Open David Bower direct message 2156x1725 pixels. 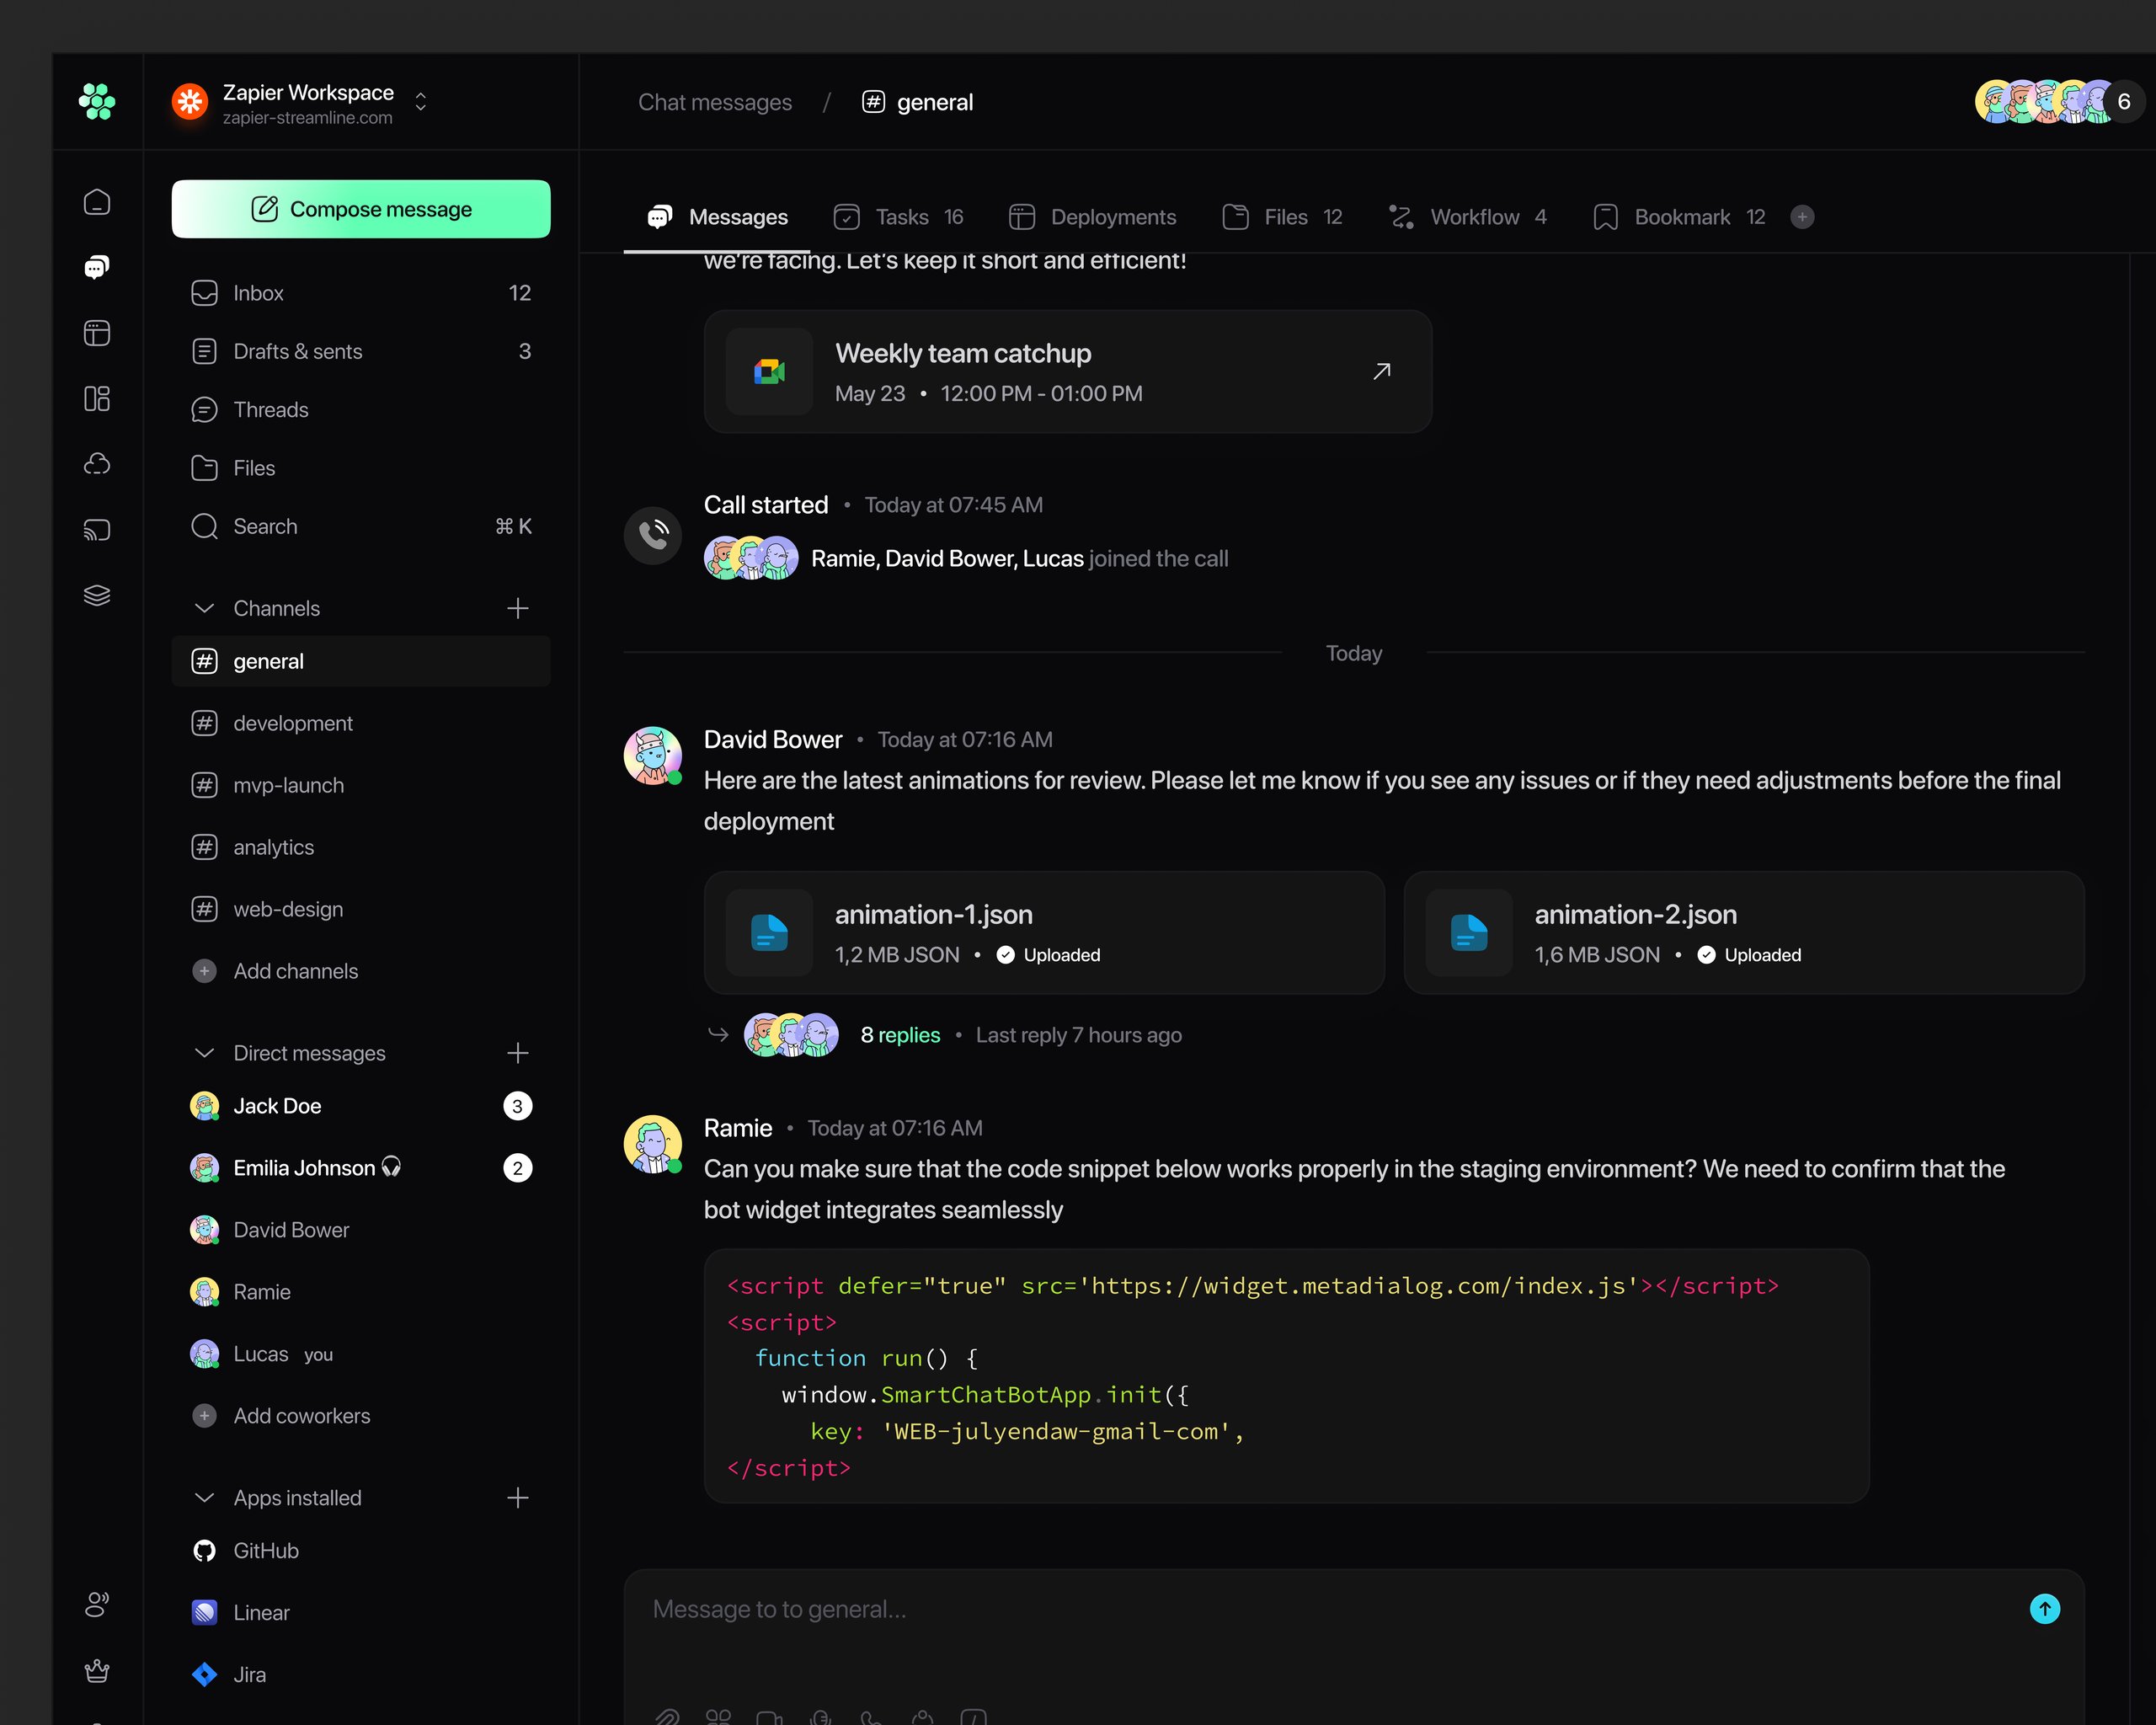tap(361, 1230)
